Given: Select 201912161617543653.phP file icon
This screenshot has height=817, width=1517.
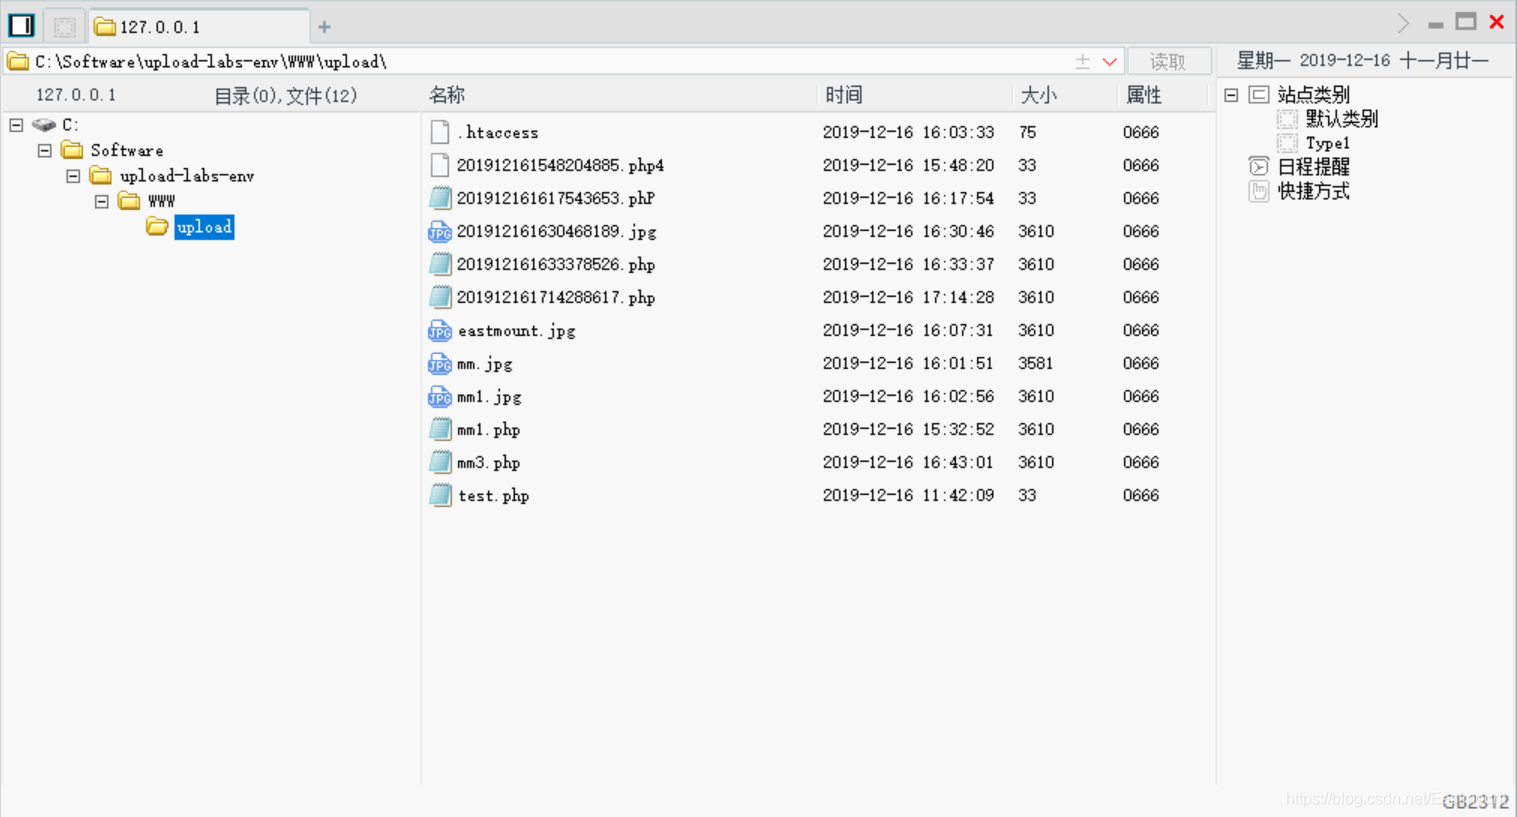Looking at the screenshot, I should pos(440,198).
